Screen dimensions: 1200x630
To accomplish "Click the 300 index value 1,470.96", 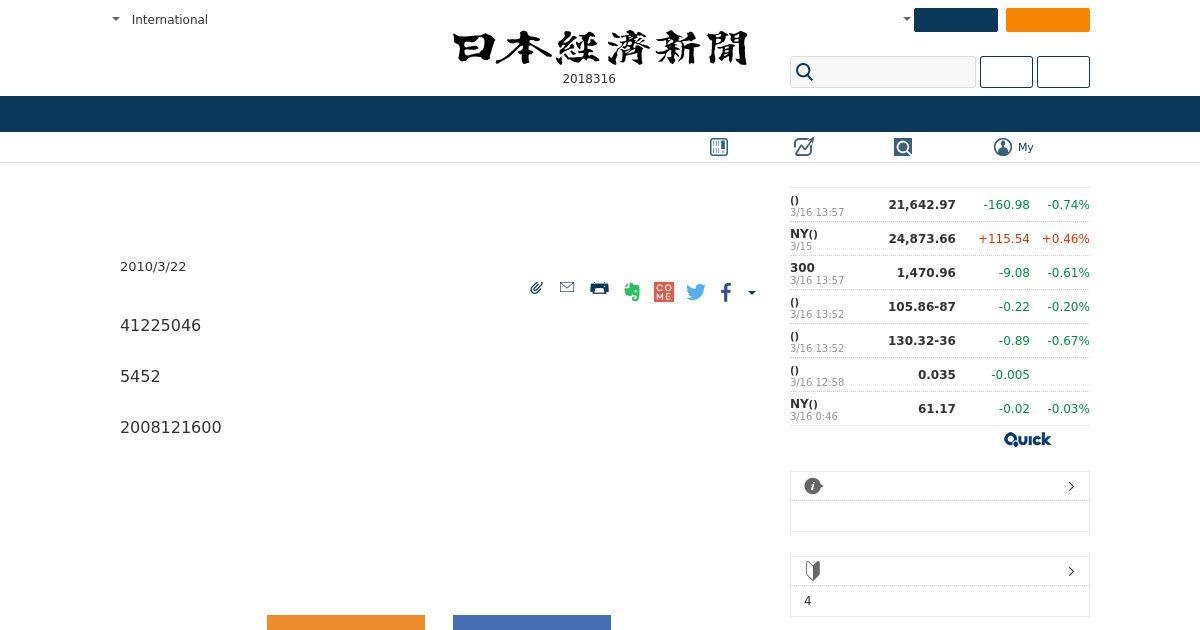I will [926, 272].
